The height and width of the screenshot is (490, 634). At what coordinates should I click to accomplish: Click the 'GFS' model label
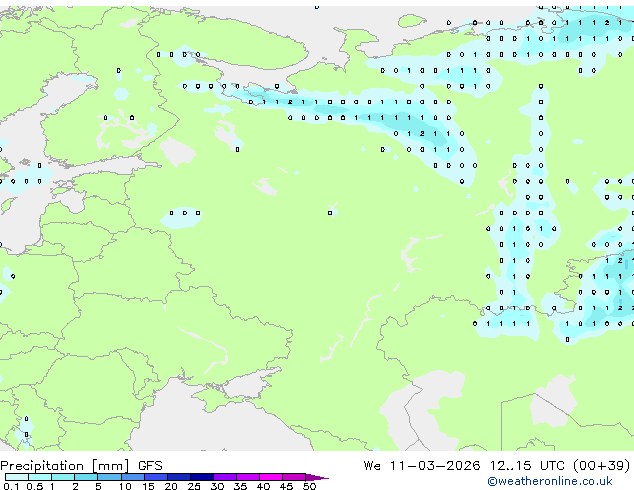click(x=150, y=466)
